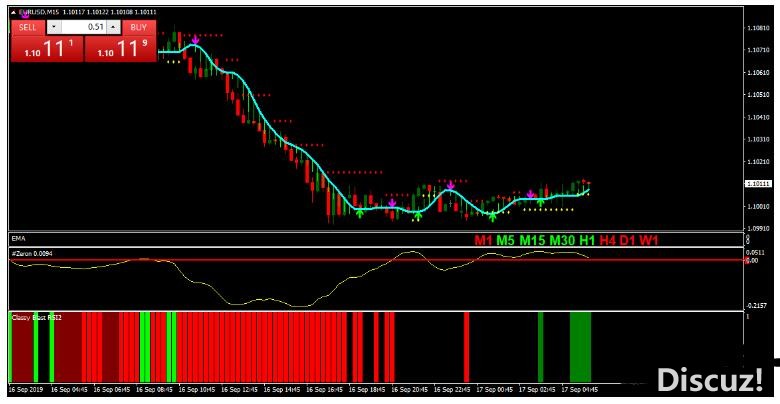Select the M5 timeframe label
The image size is (780, 404).
click(506, 240)
